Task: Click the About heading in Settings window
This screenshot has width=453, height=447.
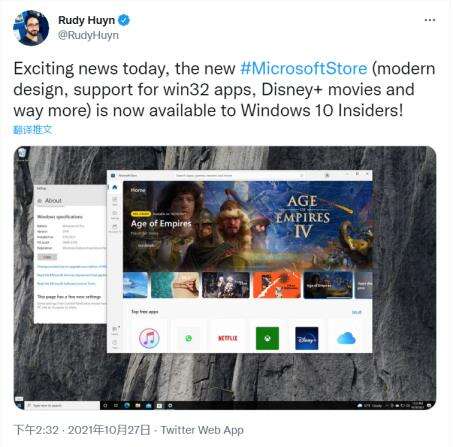Action: point(53,200)
